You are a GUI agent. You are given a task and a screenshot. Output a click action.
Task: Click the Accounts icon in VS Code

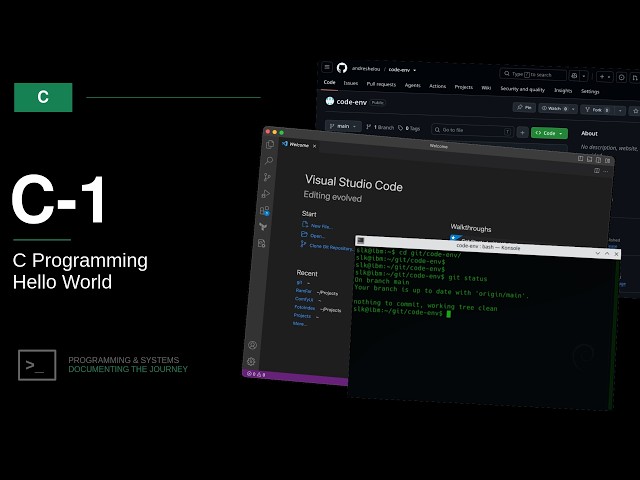pos(252,345)
